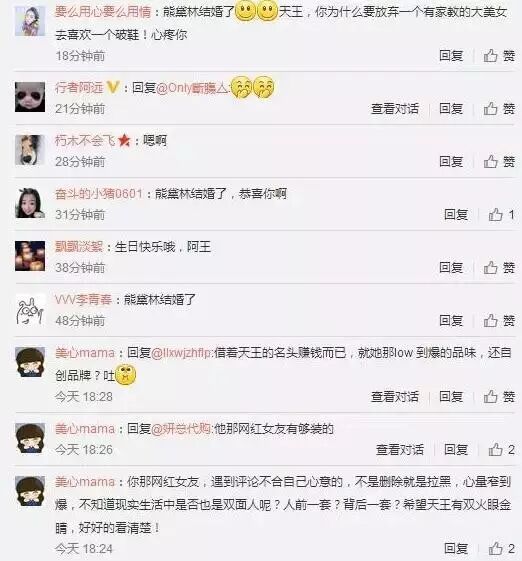
Task: Open 查看对话 on 行者阿远's reply
Action: coord(395,109)
